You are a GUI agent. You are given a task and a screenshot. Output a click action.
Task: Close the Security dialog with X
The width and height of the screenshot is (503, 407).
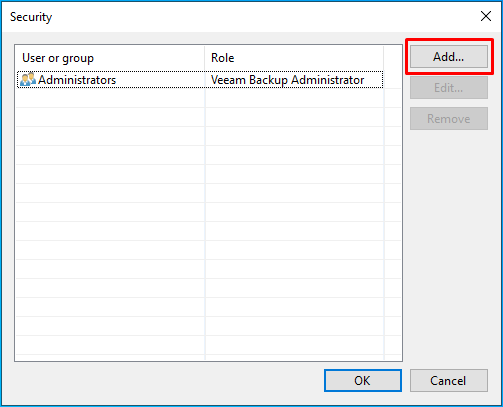pos(486,16)
